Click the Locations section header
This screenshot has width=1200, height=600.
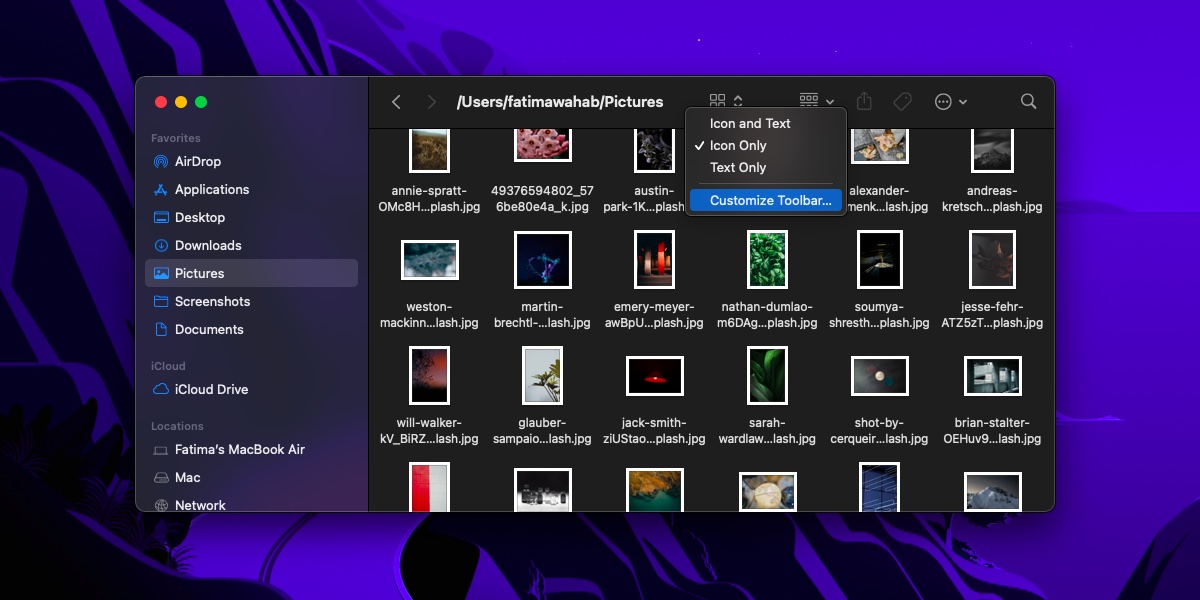(x=177, y=426)
